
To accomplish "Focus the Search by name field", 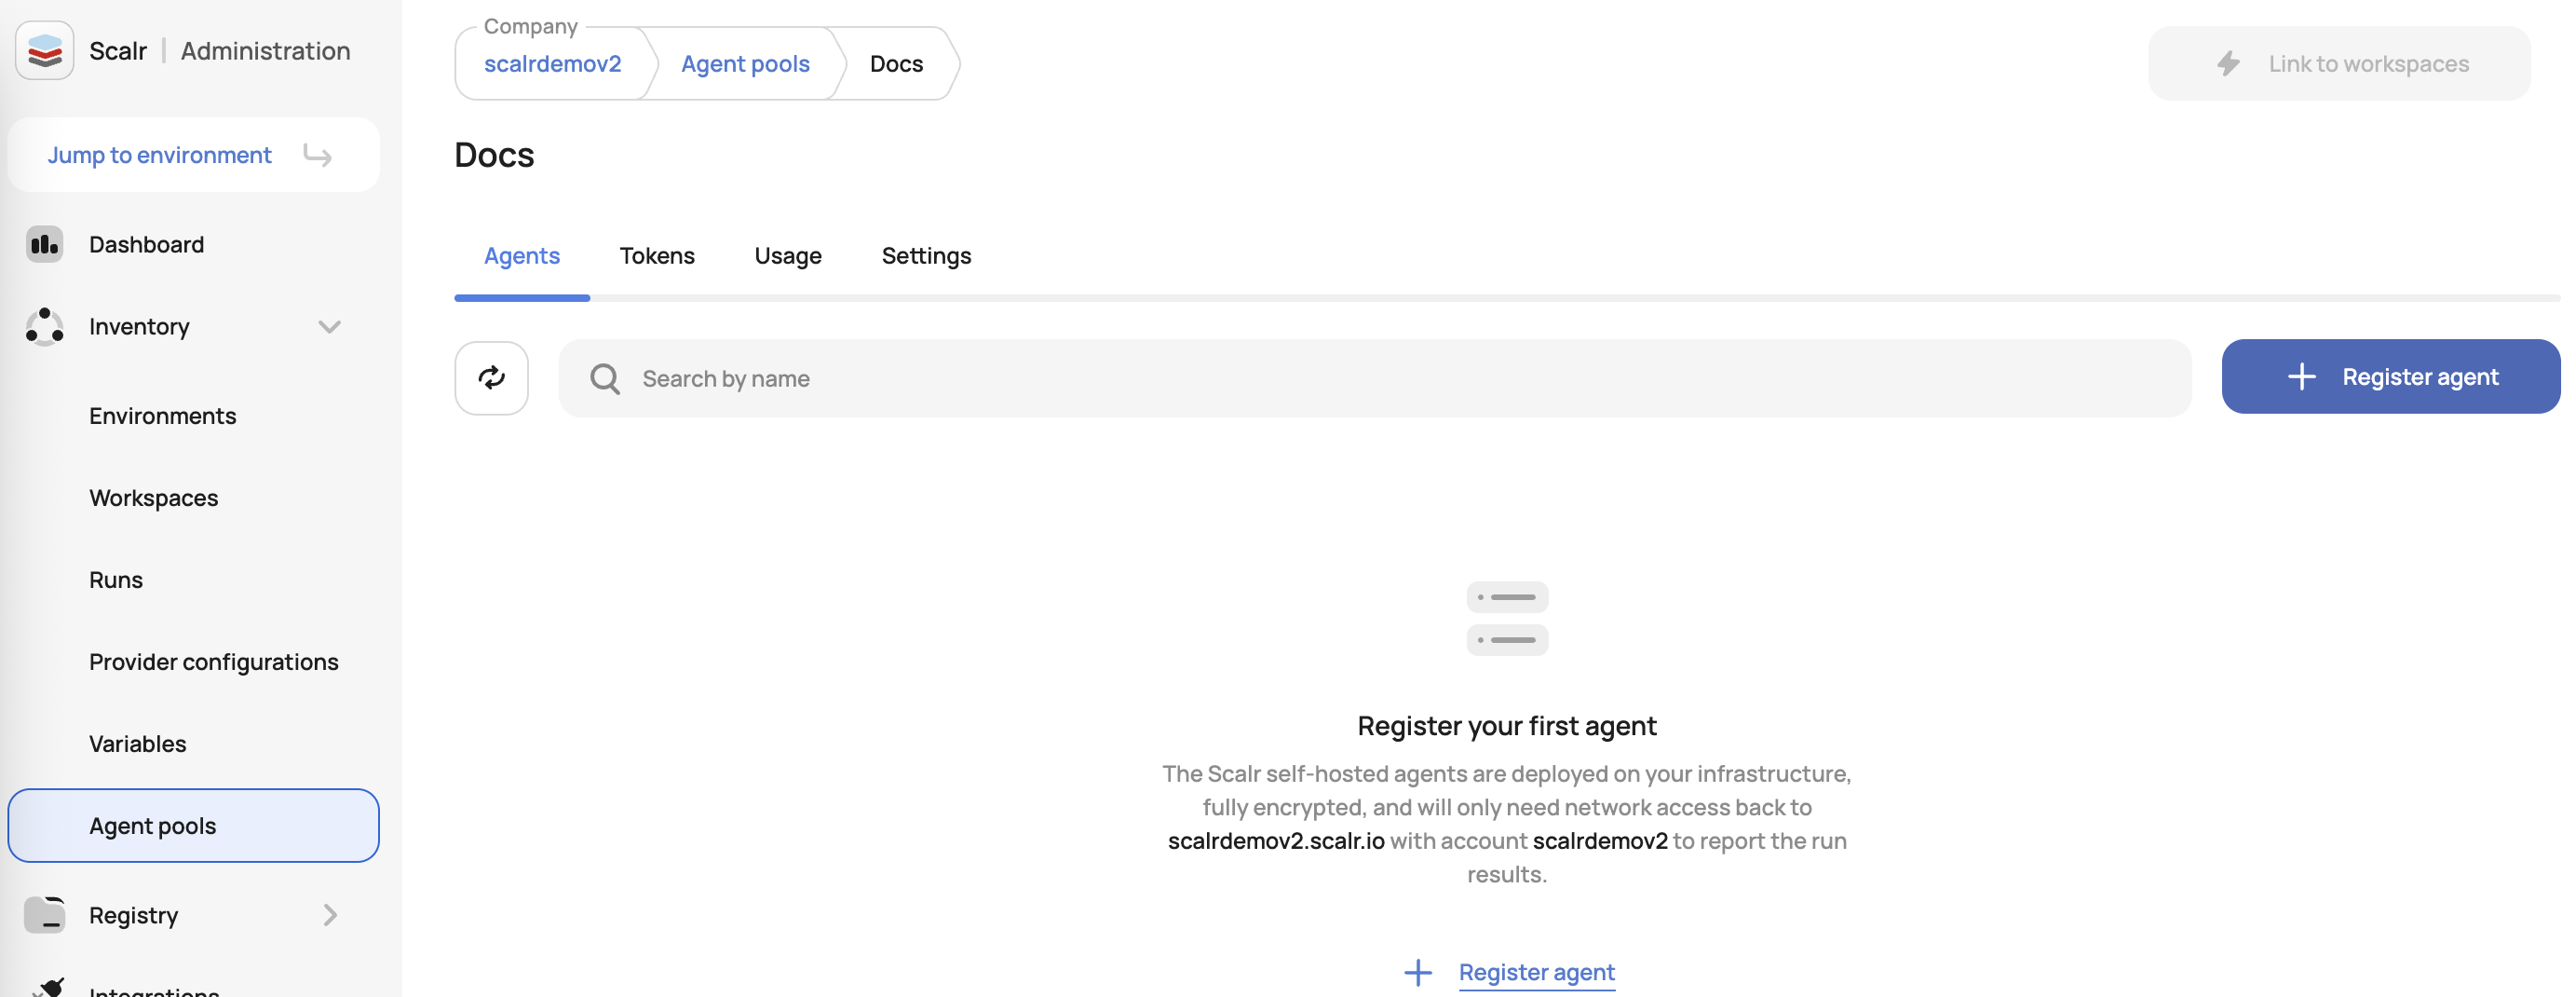I will click(x=1374, y=378).
